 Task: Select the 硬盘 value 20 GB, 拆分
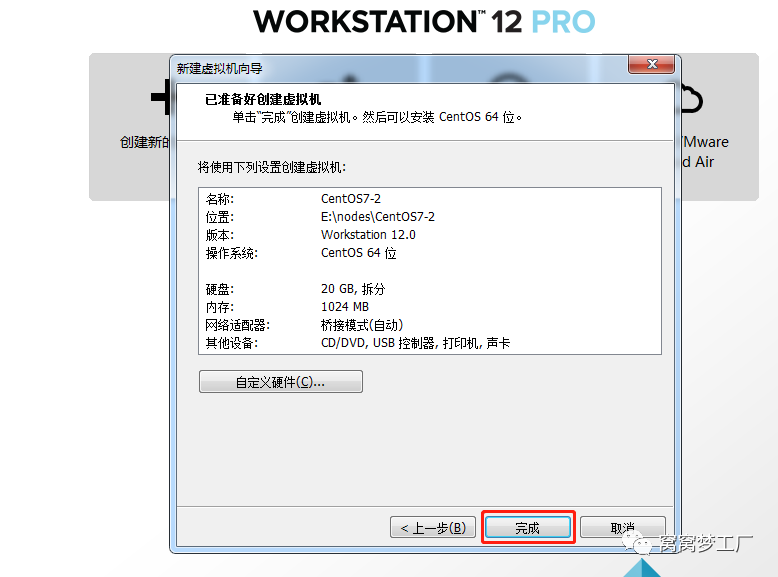[353, 289]
